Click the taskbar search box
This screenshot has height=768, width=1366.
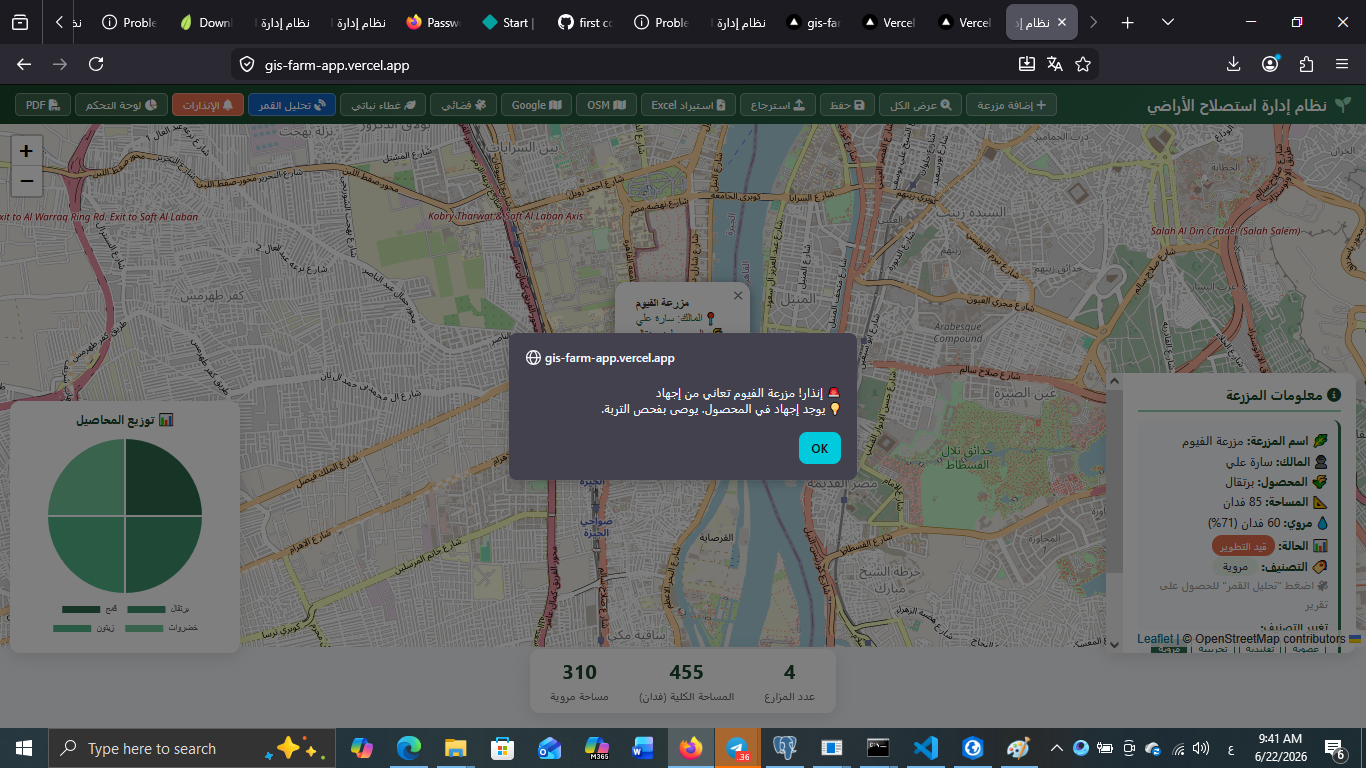[x=190, y=748]
